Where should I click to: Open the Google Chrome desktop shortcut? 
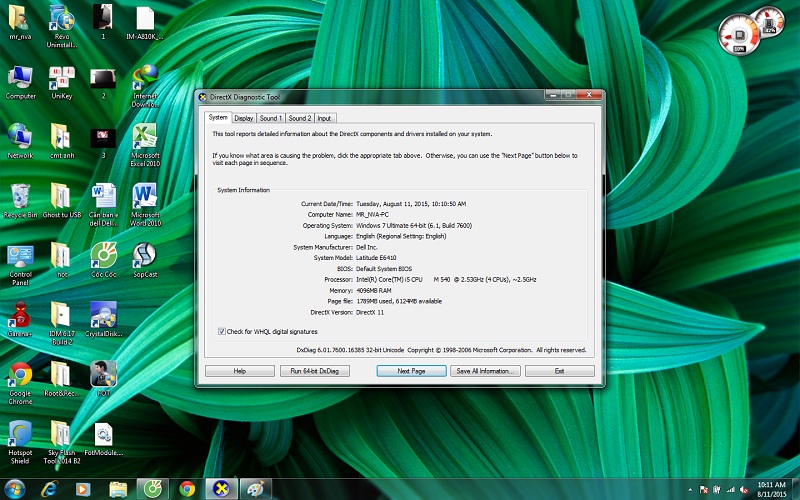point(20,376)
